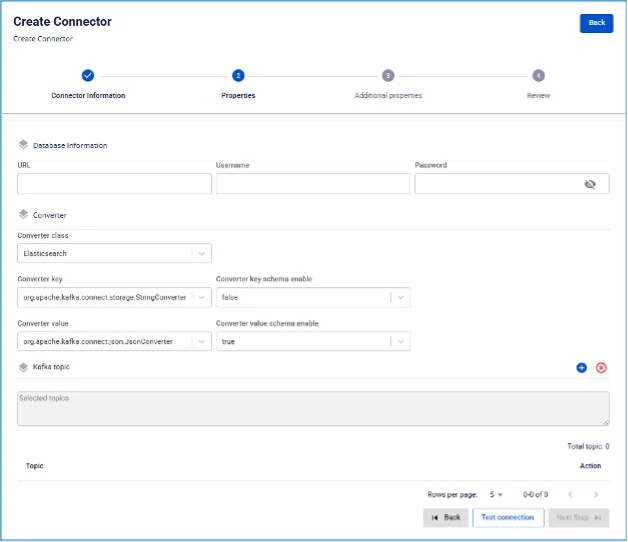
Task: Click the gray Back button at bottom
Action: [446, 518]
